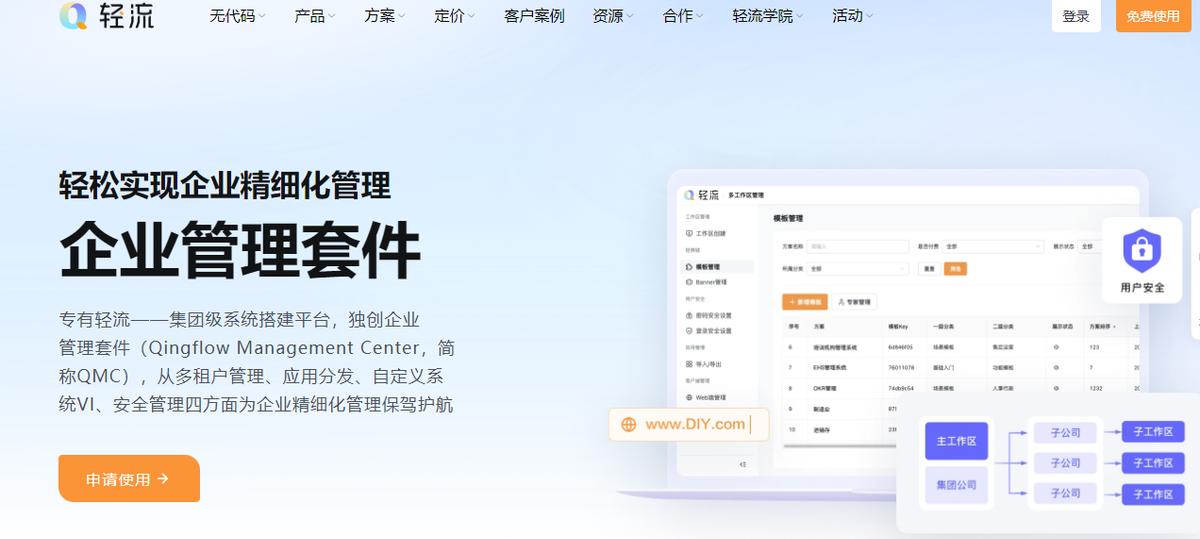Click the OKR管理 table row
The height and width of the screenshot is (539, 1200).
(x=960, y=388)
